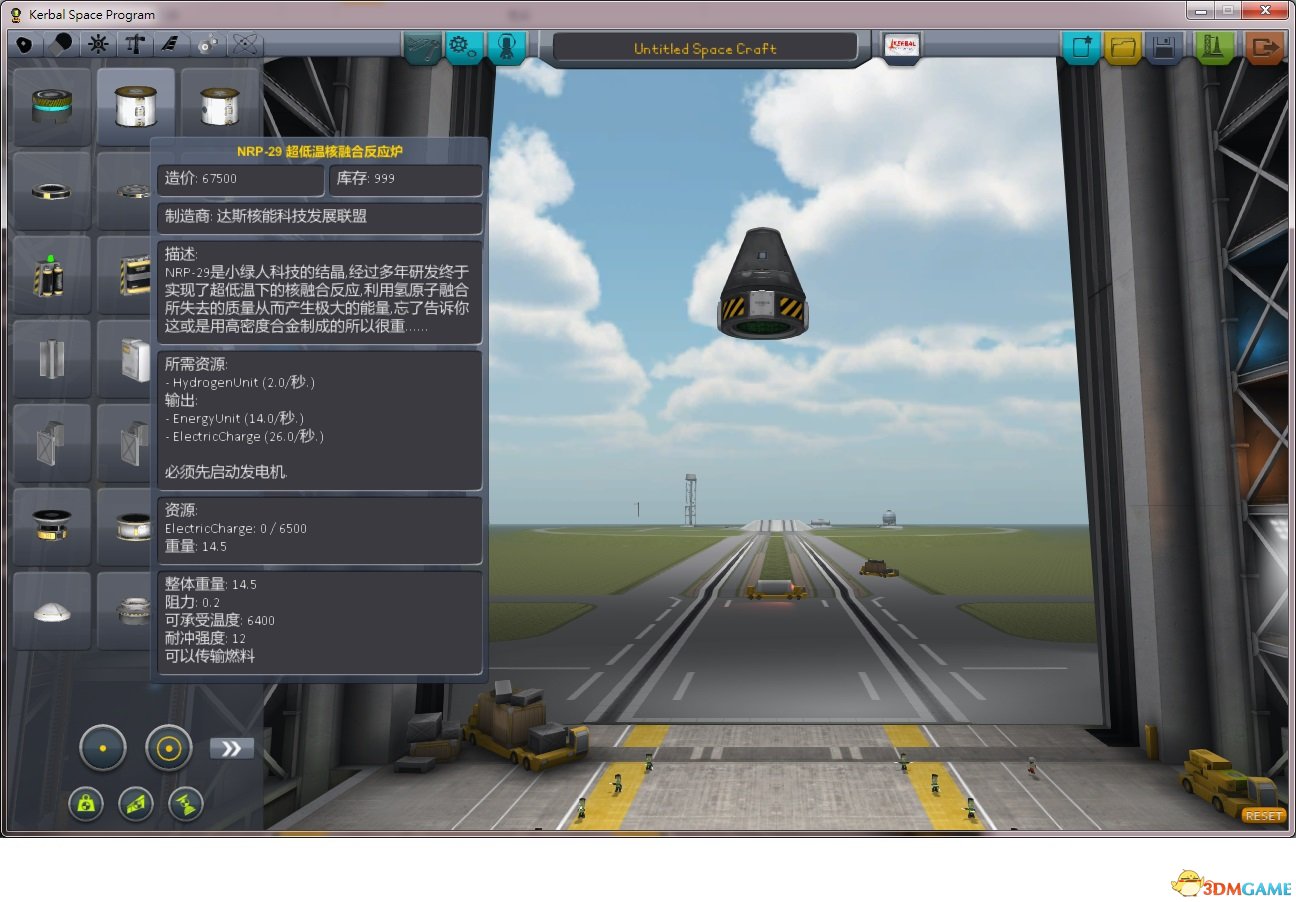1296x902 pixels.
Task: Load a saved craft with folder button
Action: pyautogui.click(x=1123, y=47)
